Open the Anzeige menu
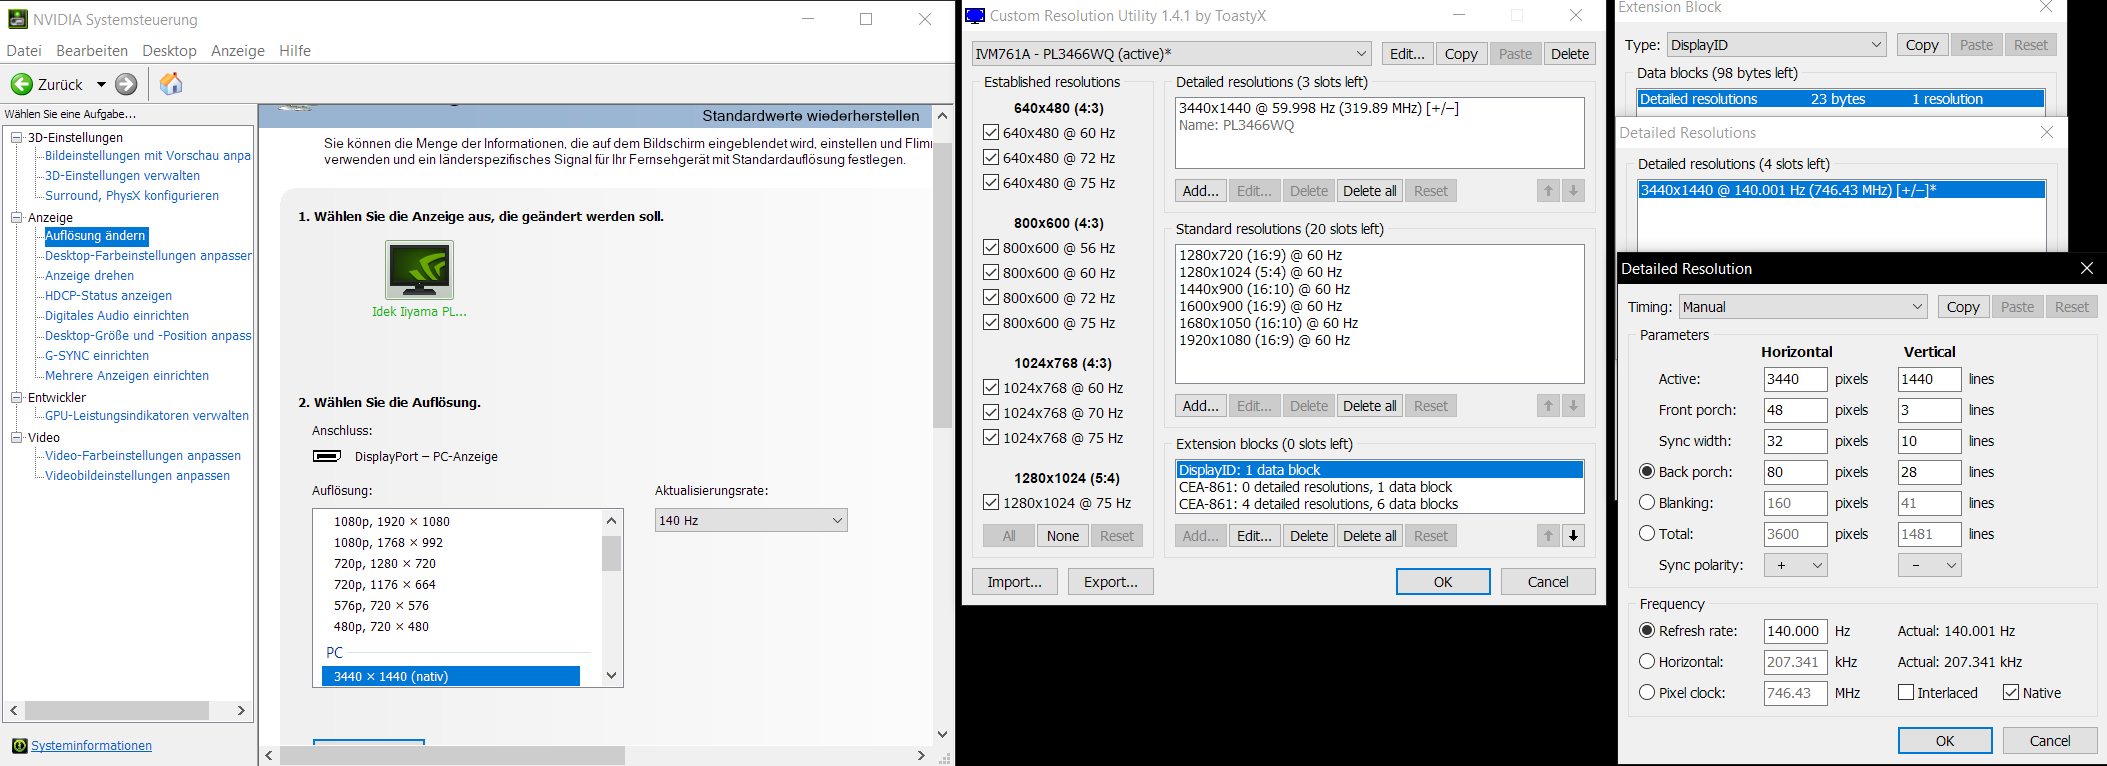 pos(238,51)
